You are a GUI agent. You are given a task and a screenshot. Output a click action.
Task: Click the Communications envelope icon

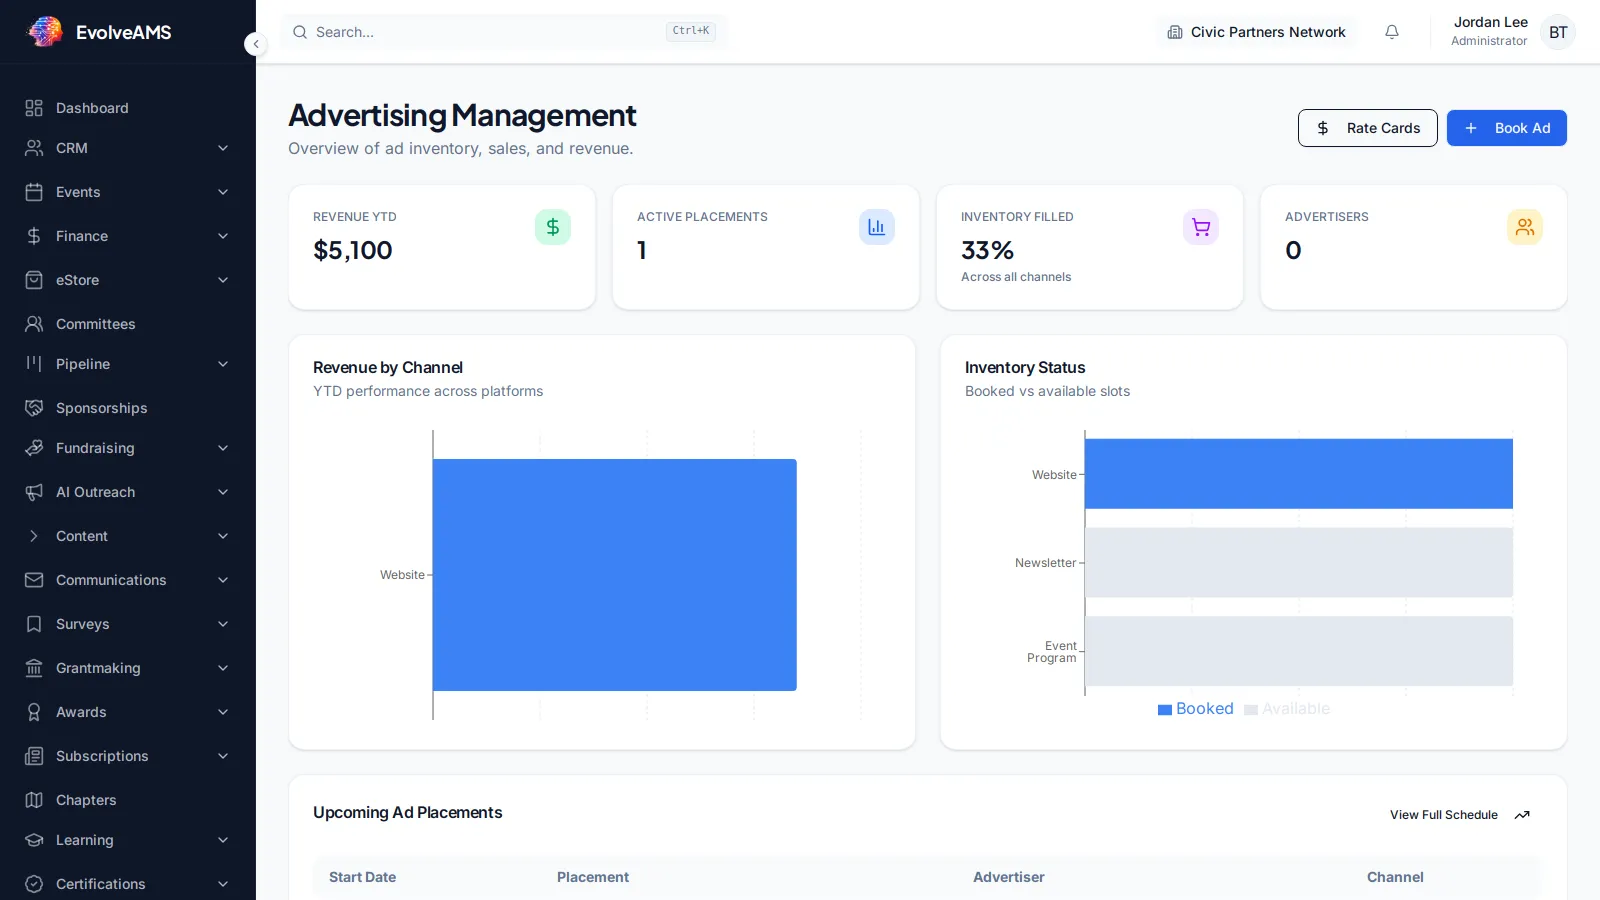point(34,580)
